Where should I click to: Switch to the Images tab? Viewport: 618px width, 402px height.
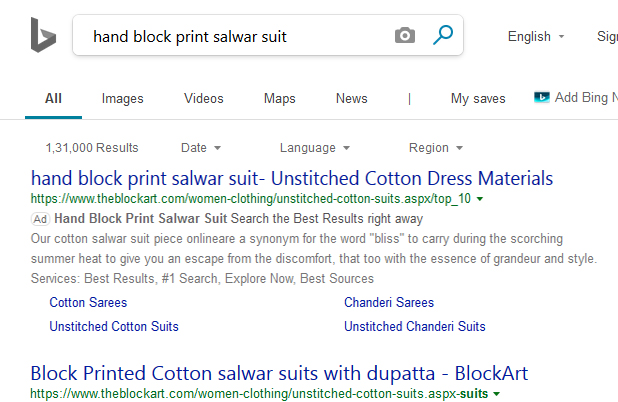(x=123, y=99)
